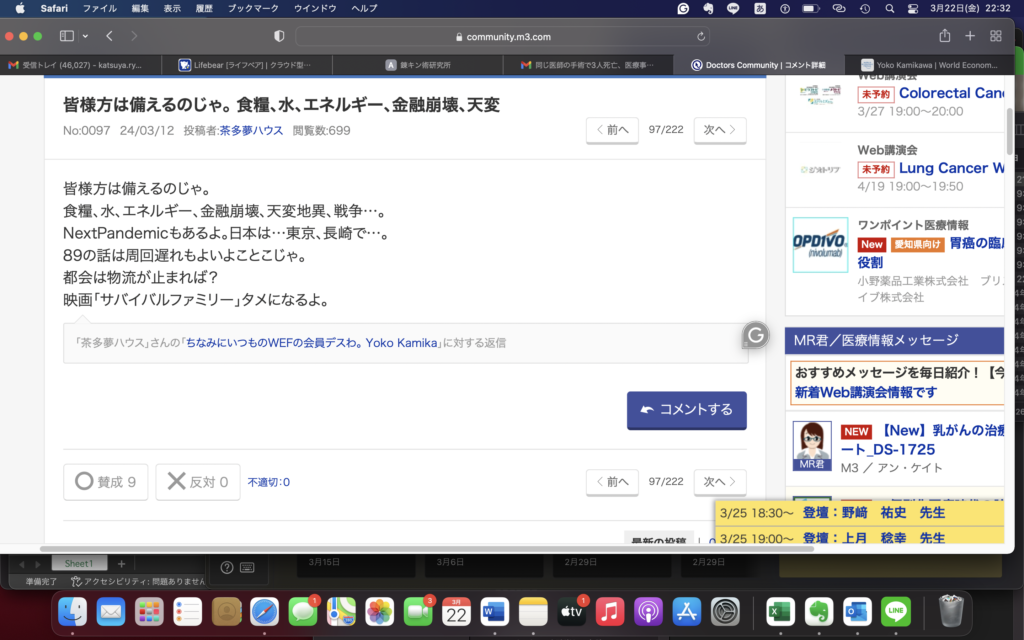1024x640 pixels.
Task: Vote 賛成 on the comment
Action: coord(105,481)
